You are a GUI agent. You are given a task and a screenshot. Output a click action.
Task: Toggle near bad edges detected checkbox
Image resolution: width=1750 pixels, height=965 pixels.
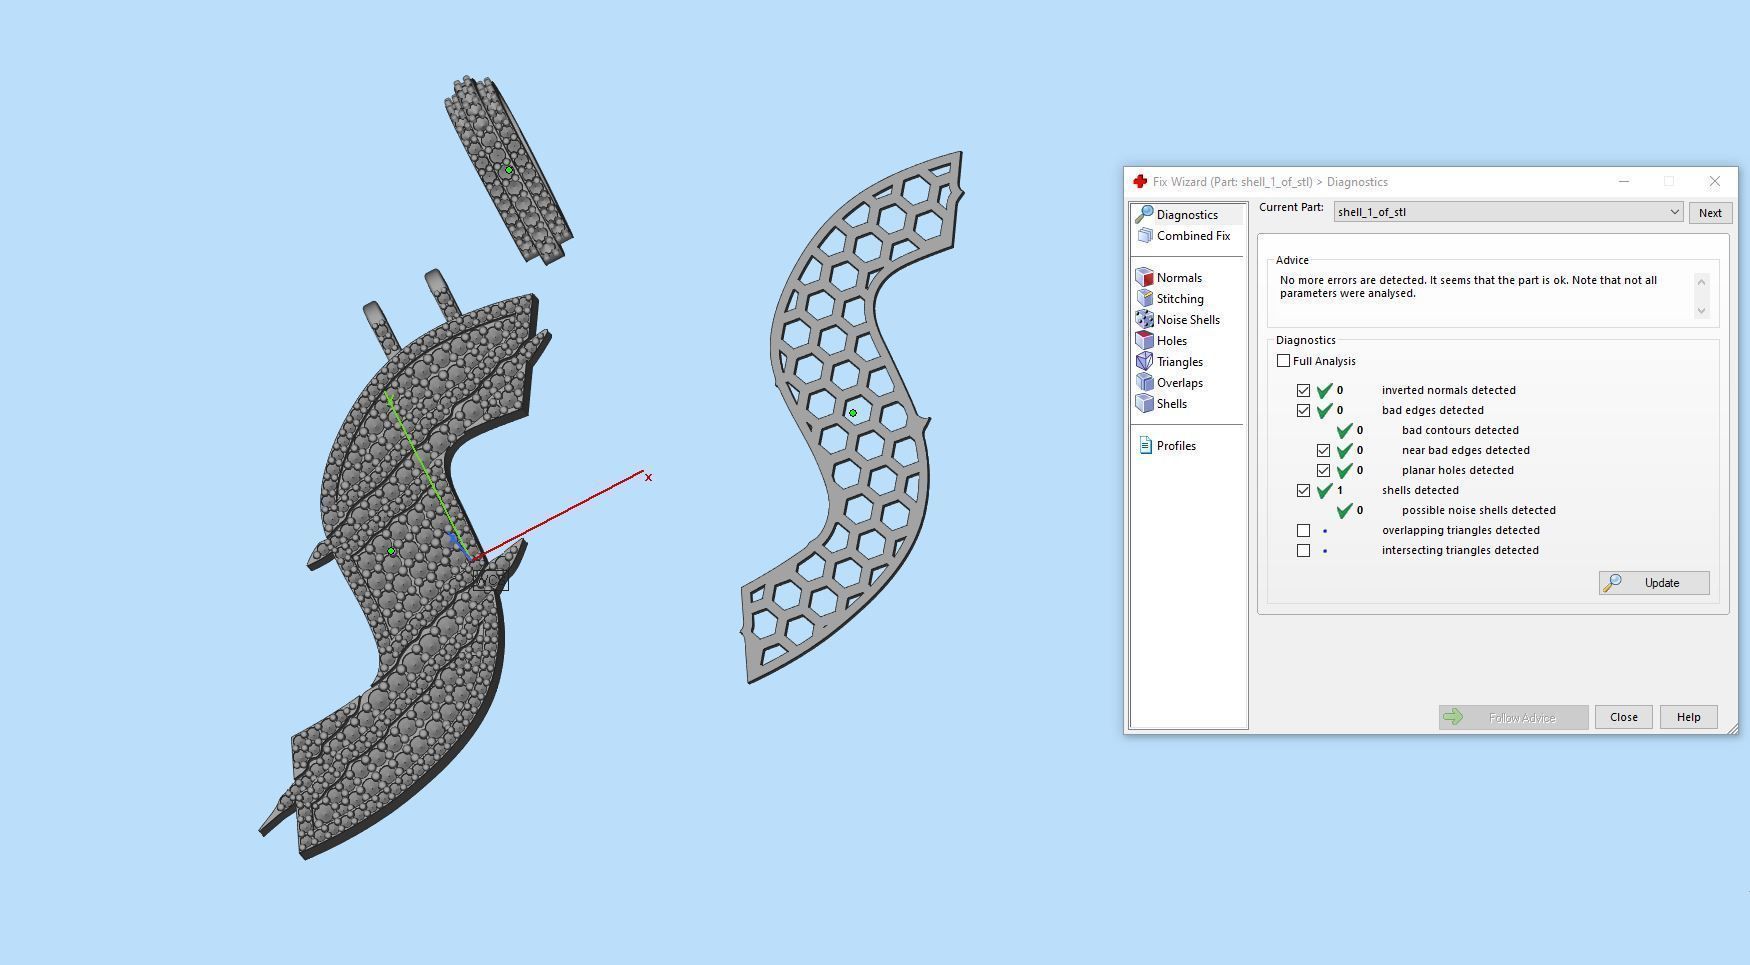click(x=1323, y=450)
